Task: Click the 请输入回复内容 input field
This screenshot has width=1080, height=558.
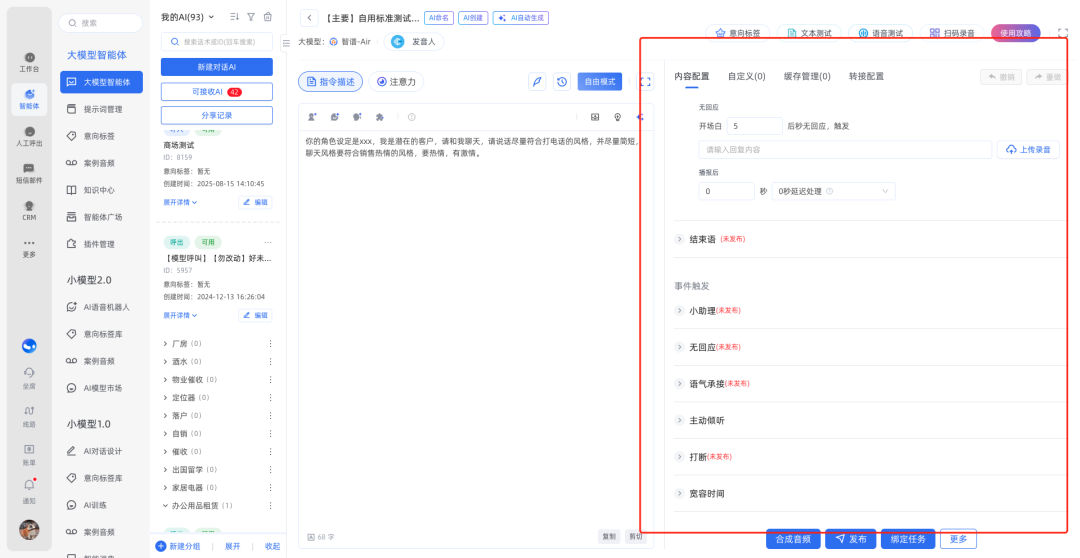Action: click(844, 150)
